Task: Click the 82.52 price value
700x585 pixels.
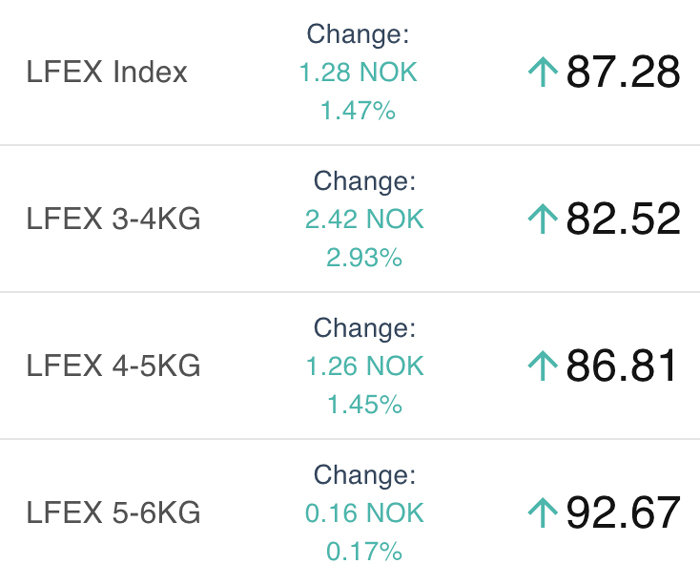Action: (x=623, y=219)
